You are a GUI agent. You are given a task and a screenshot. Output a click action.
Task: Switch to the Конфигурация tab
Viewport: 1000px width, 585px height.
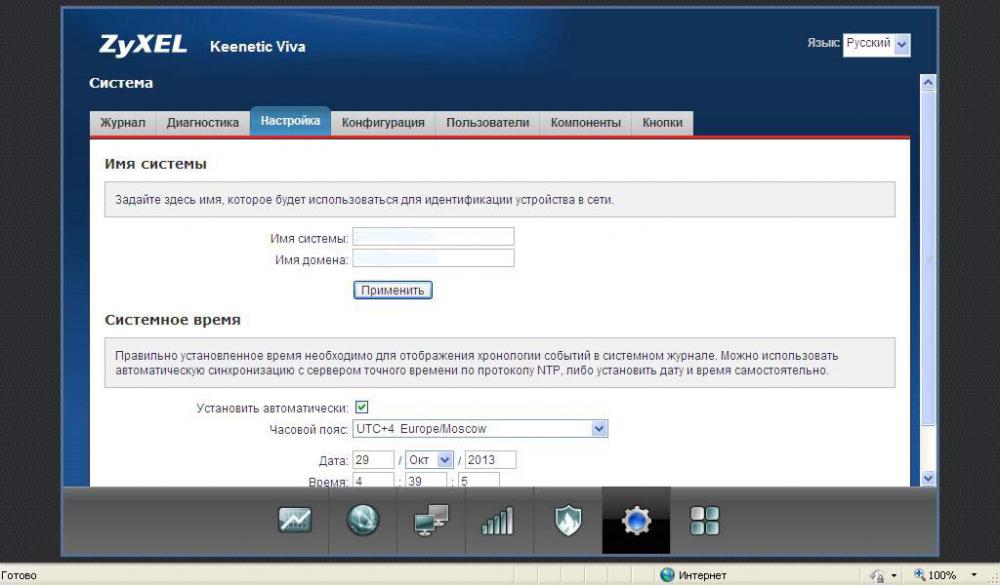383,122
